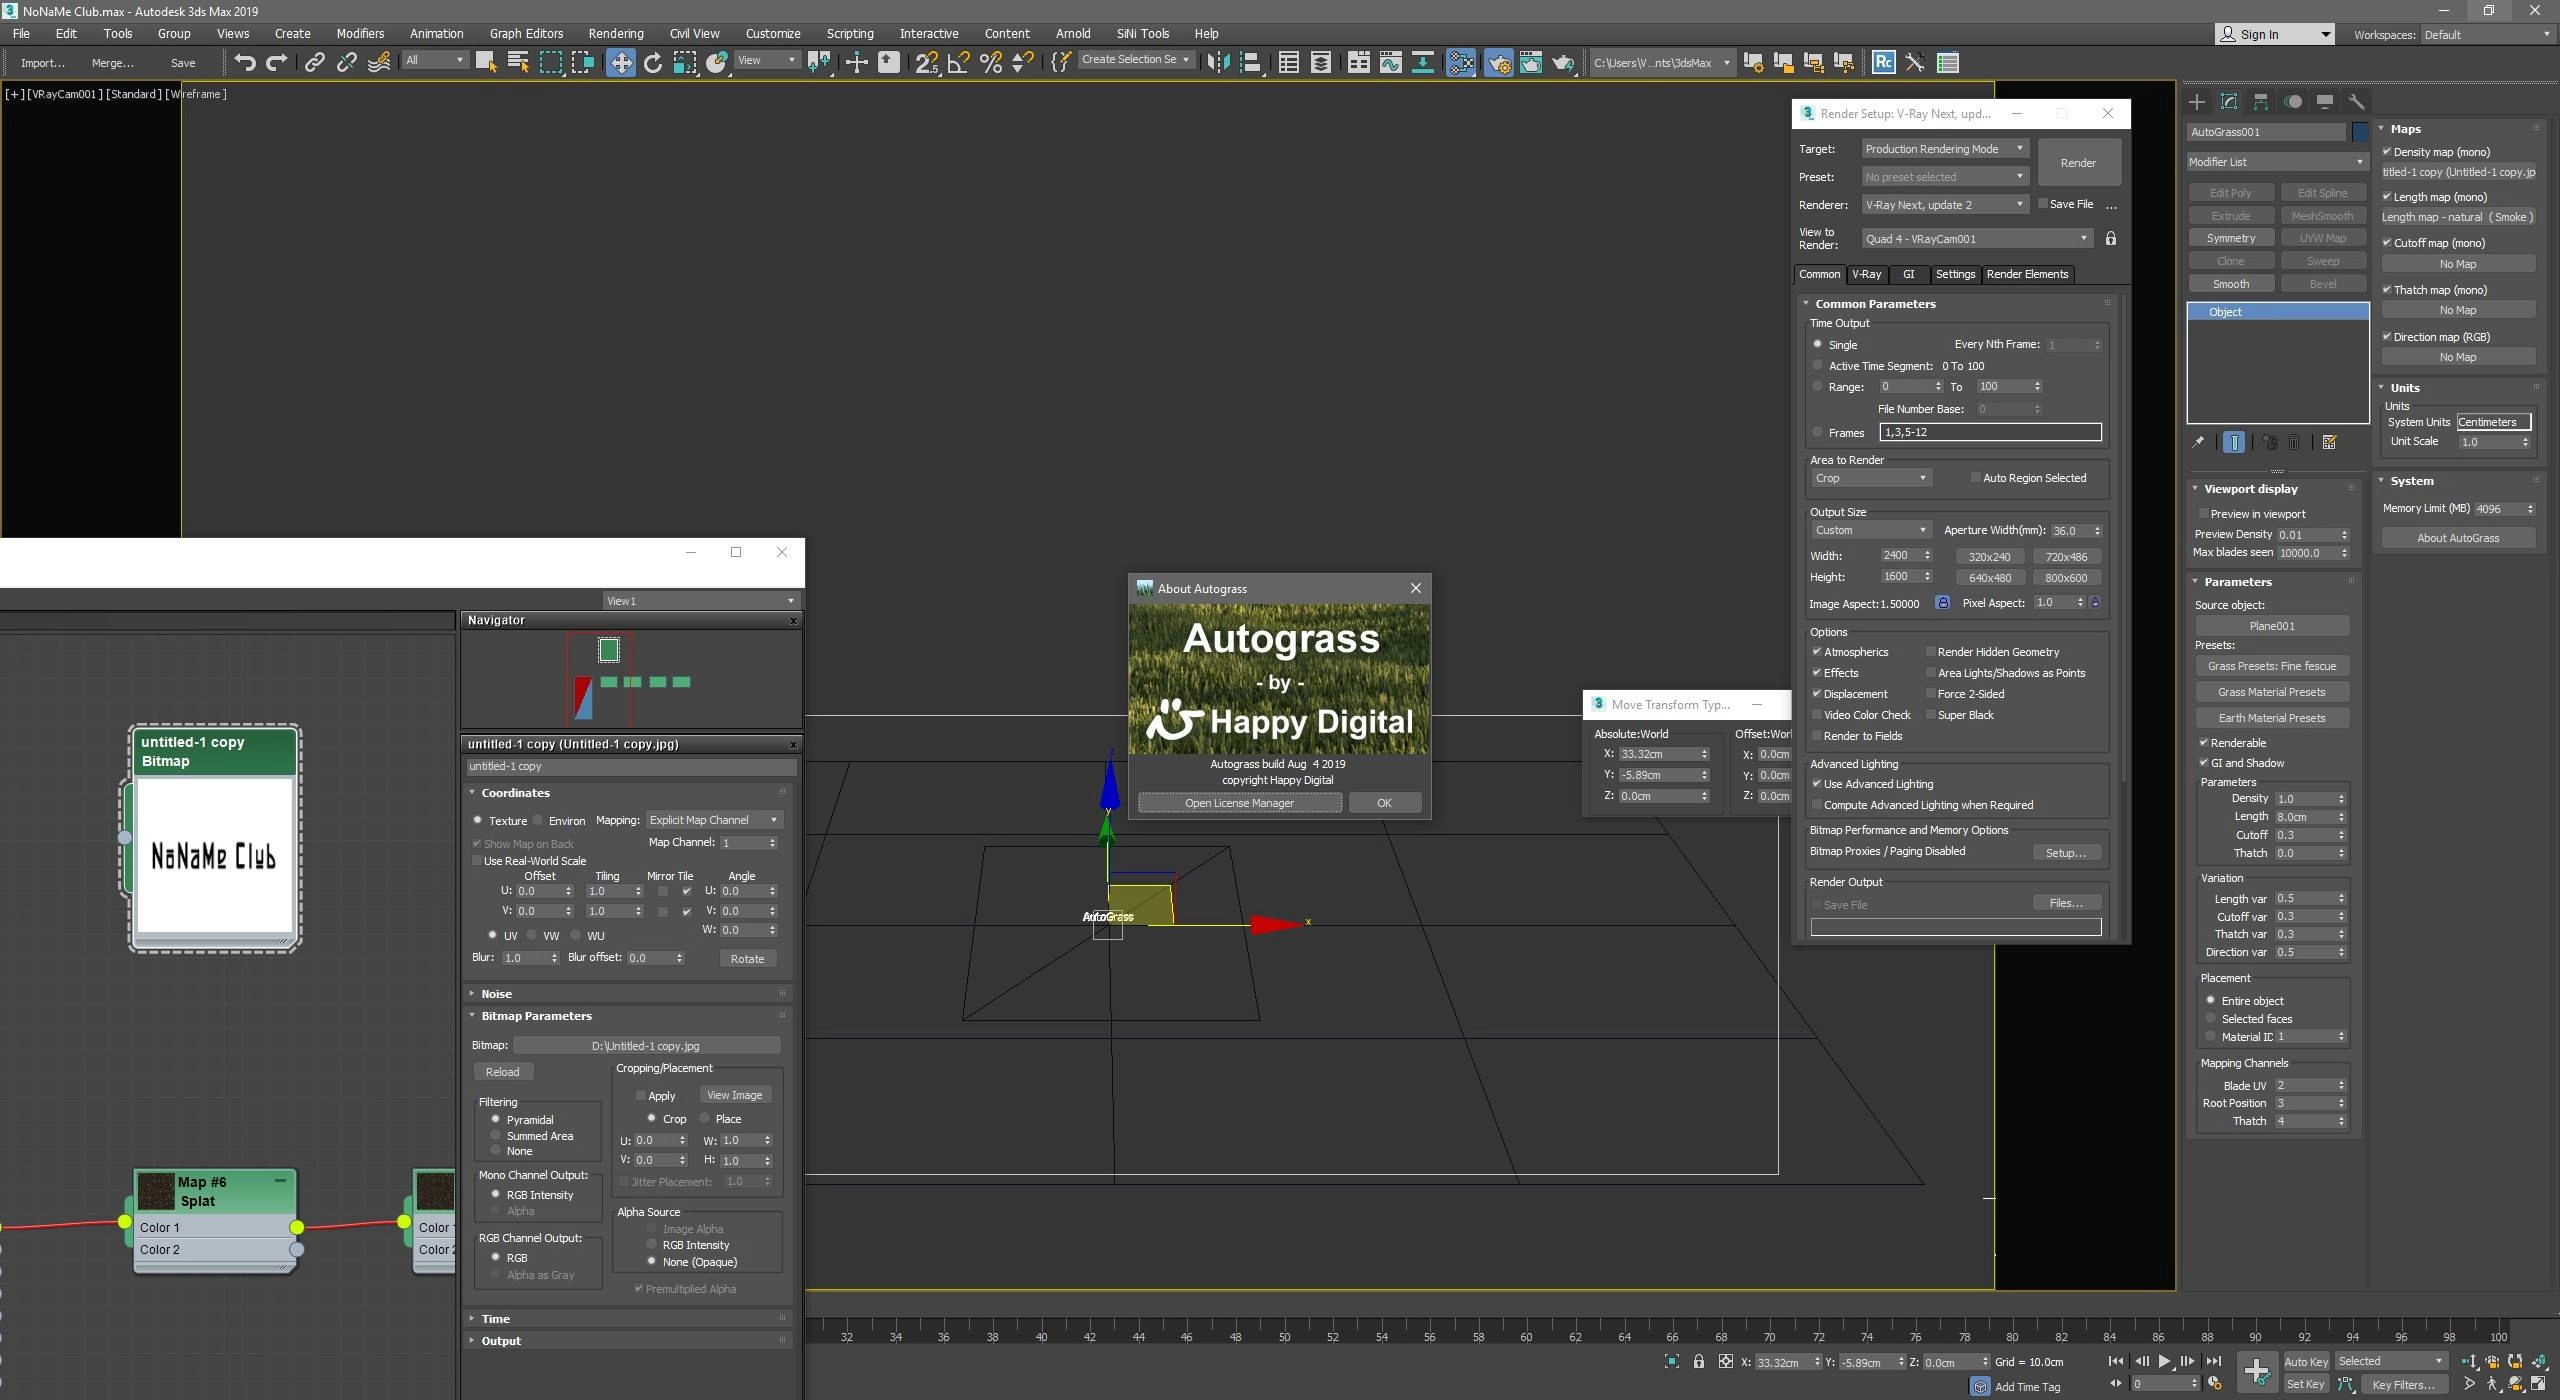
Task: Open View to Render dropdown
Action: pos(1976,239)
